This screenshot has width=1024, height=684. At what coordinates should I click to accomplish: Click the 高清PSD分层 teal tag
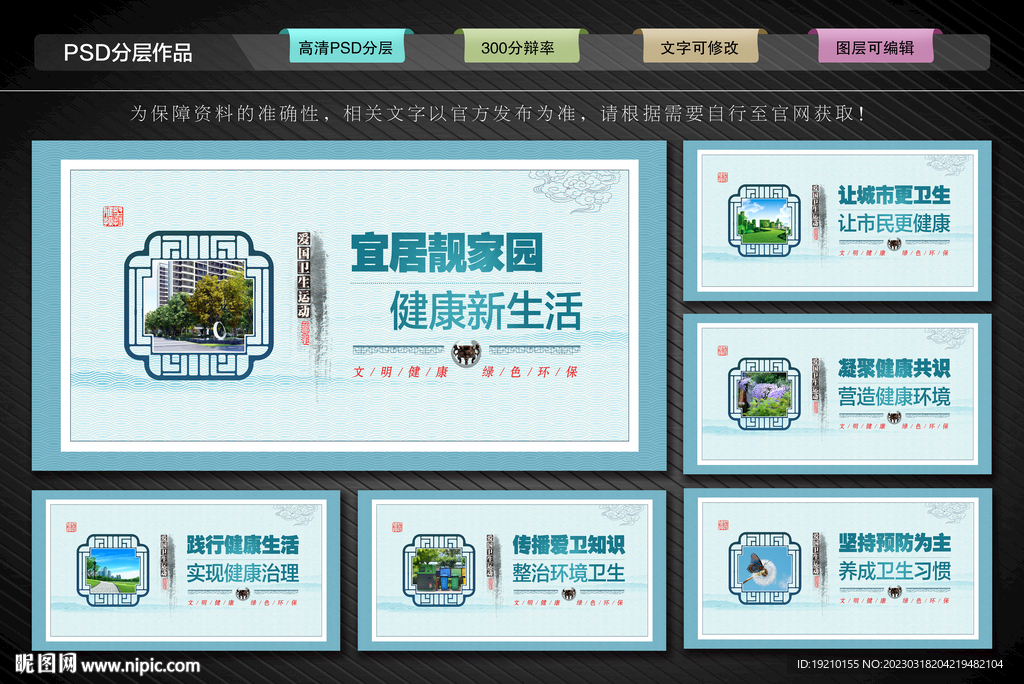[346, 48]
